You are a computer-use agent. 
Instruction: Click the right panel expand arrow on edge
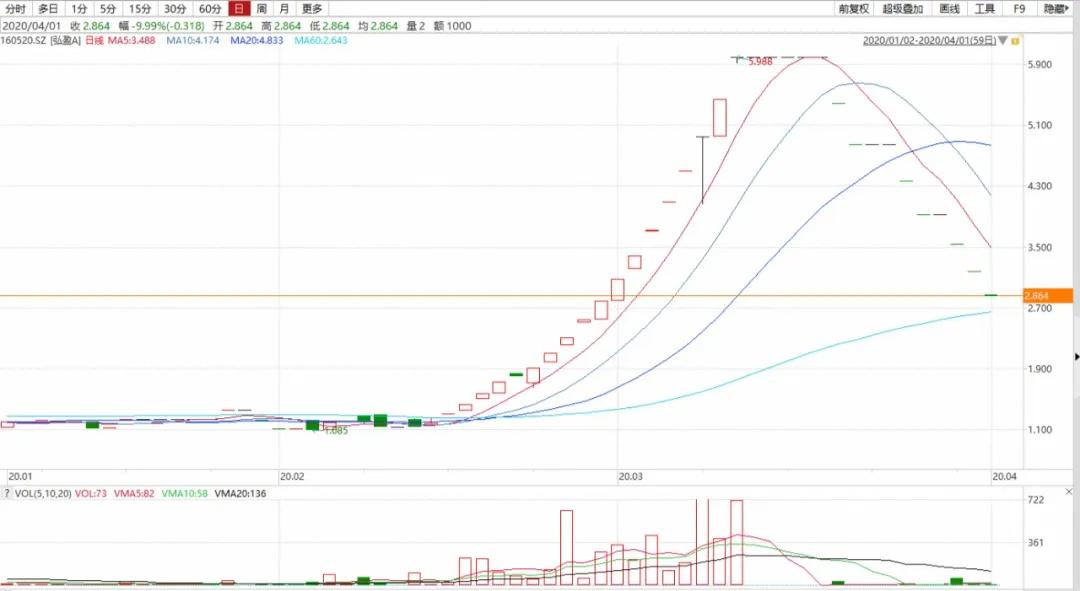[x=1076, y=356]
